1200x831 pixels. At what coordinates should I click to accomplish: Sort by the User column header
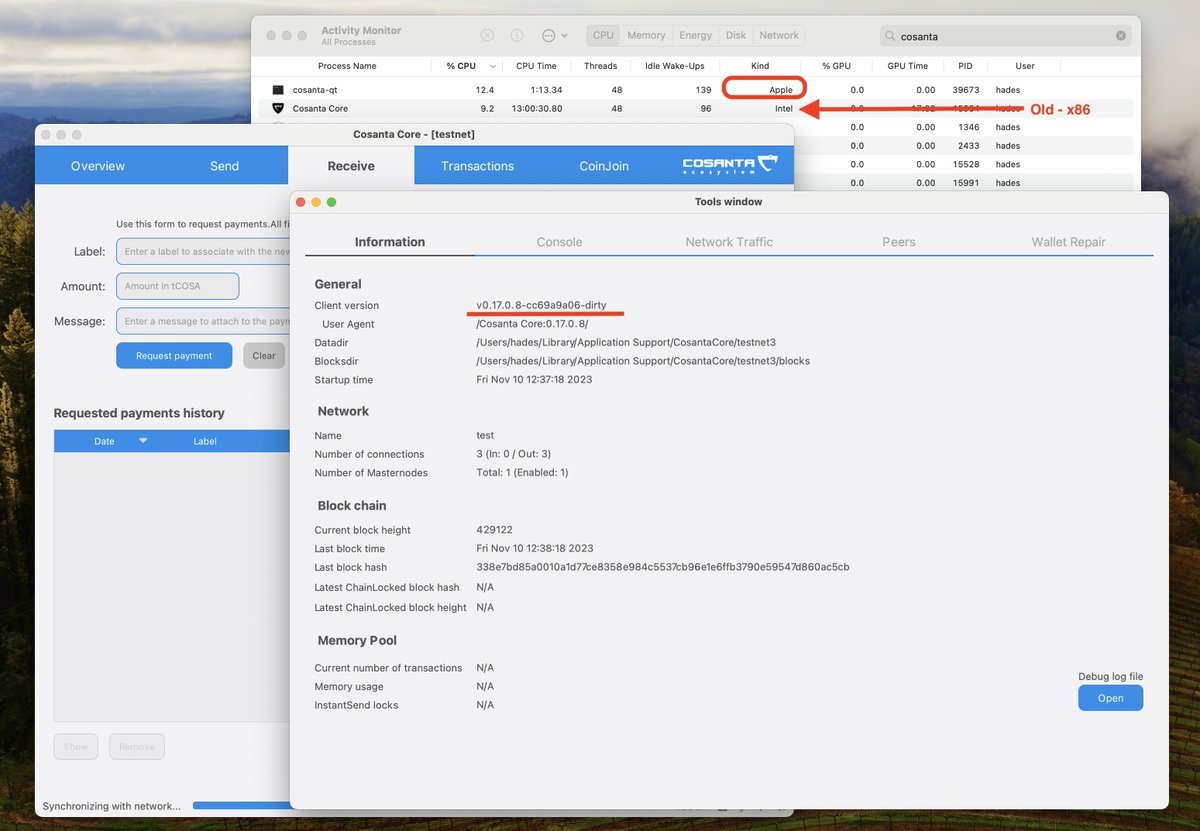1025,66
